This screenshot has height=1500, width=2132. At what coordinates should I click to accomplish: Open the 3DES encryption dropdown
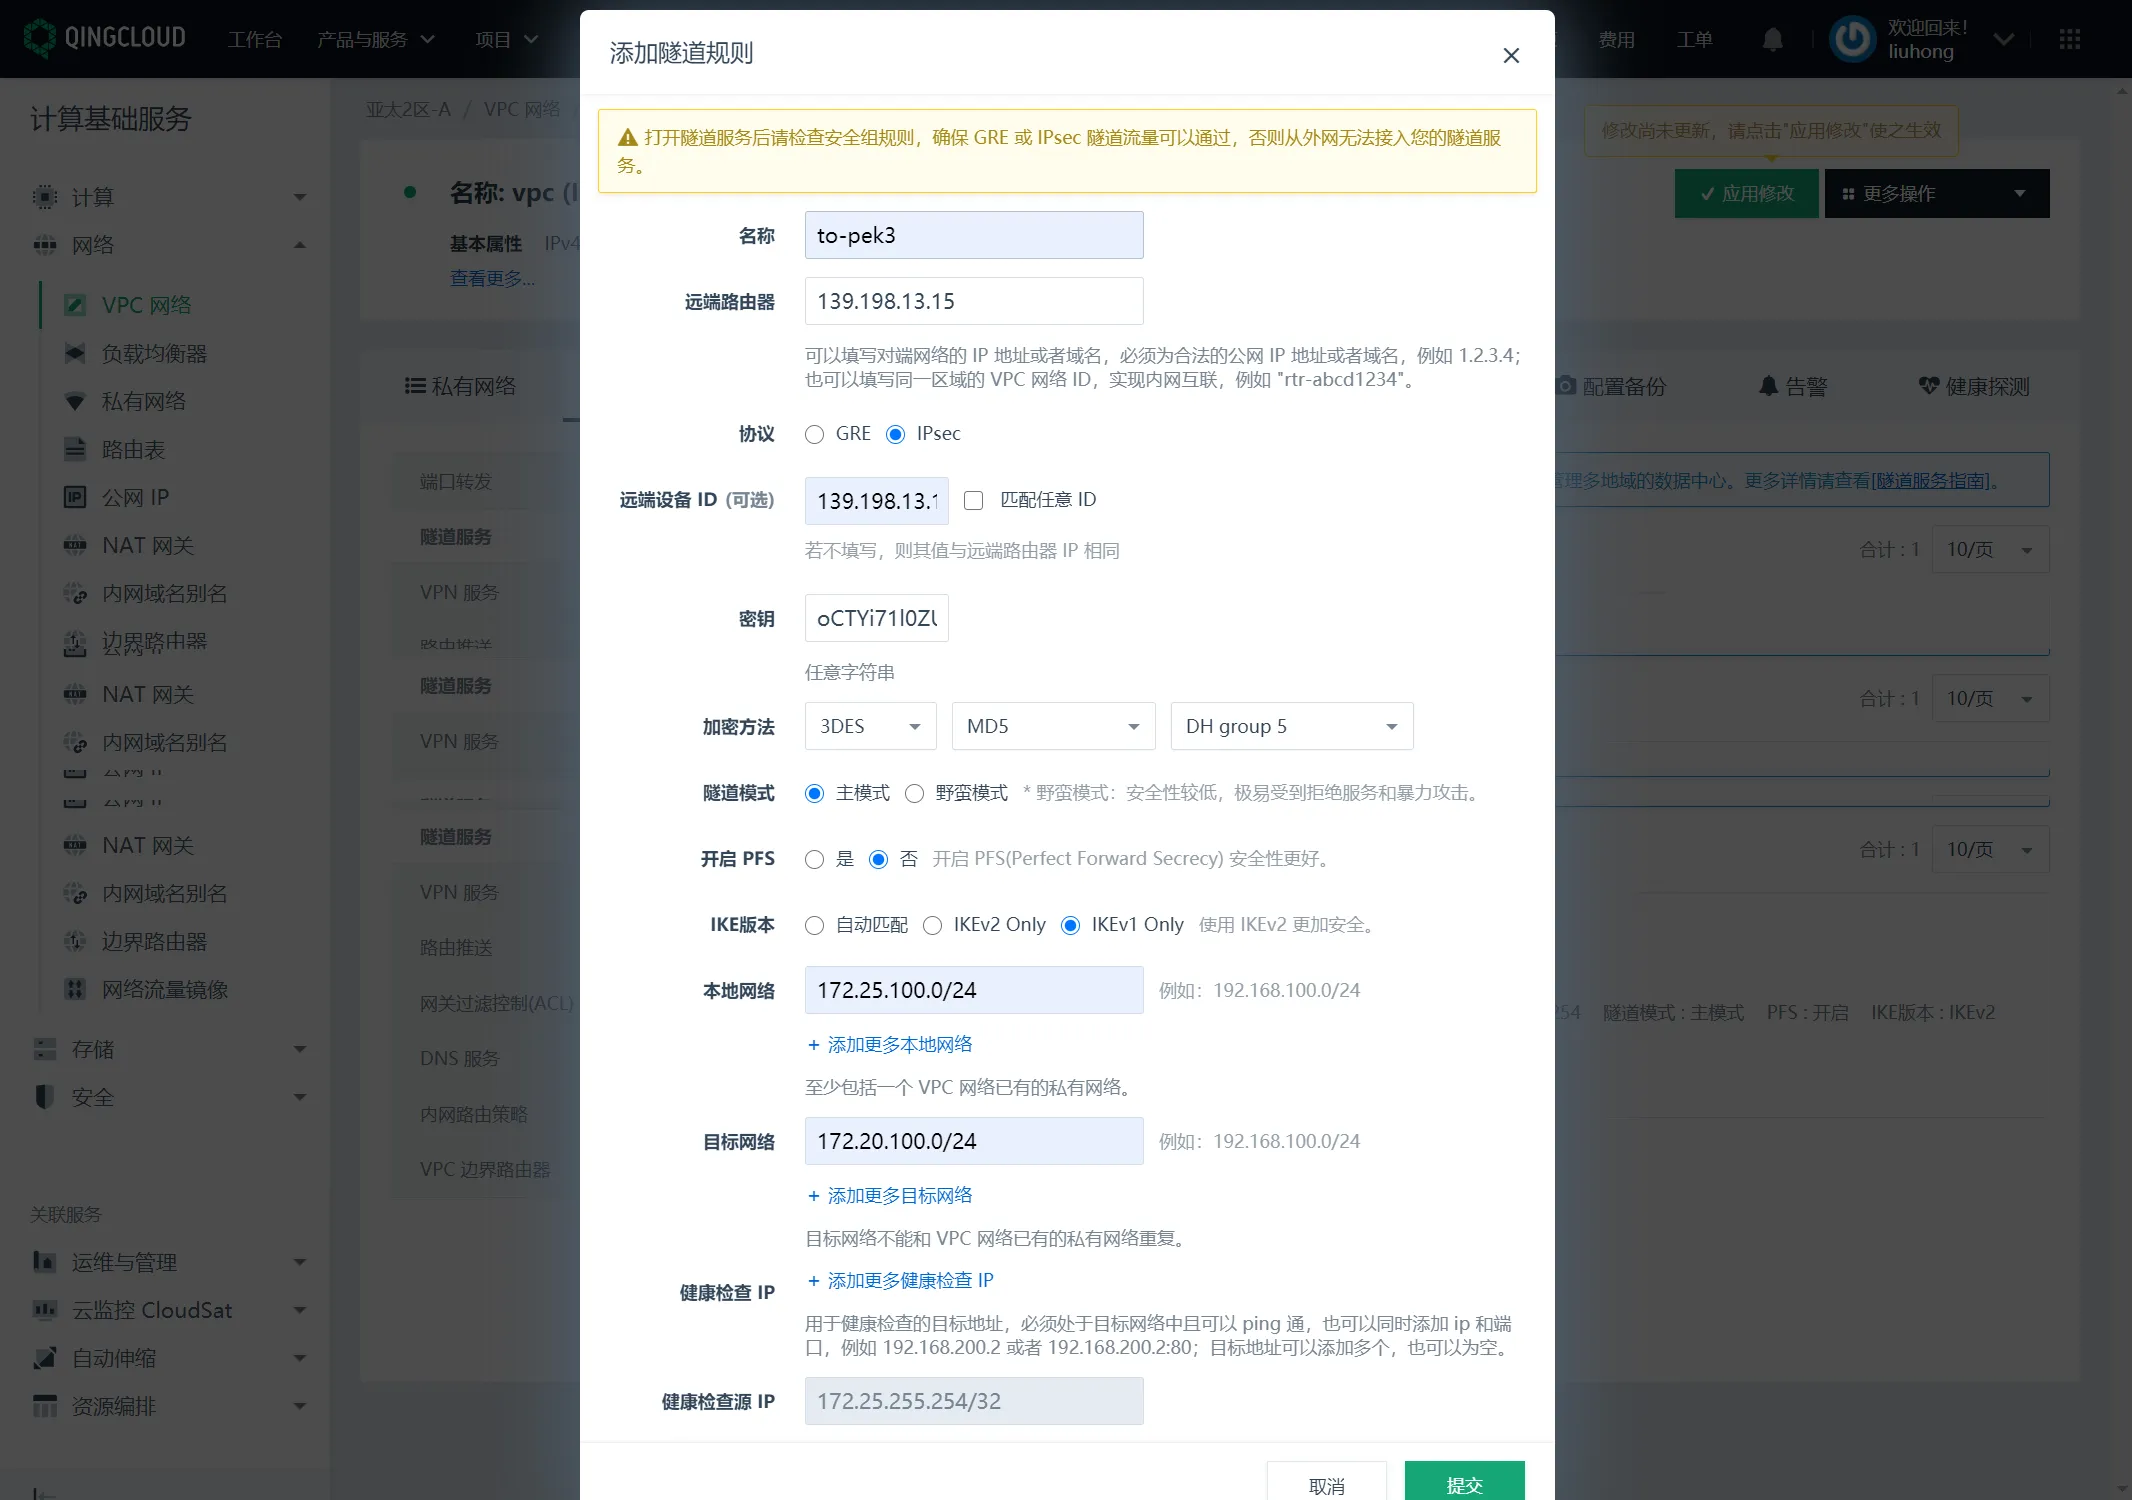pos(870,726)
